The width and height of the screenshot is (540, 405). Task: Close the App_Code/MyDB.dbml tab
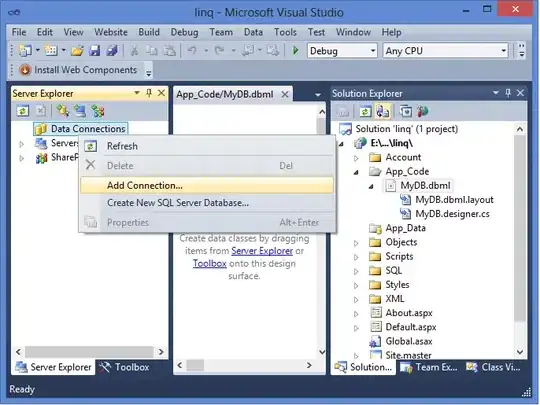tap(285, 94)
